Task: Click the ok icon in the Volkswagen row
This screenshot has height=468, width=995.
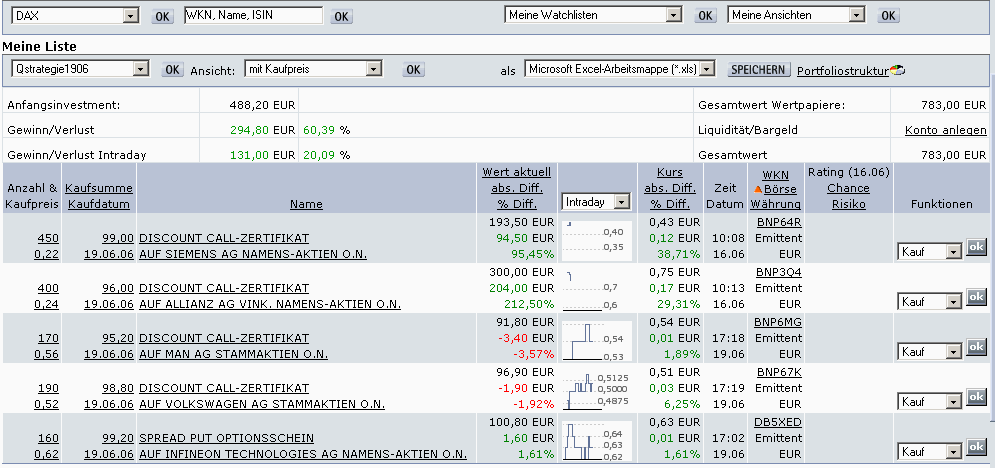Action: (975, 398)
